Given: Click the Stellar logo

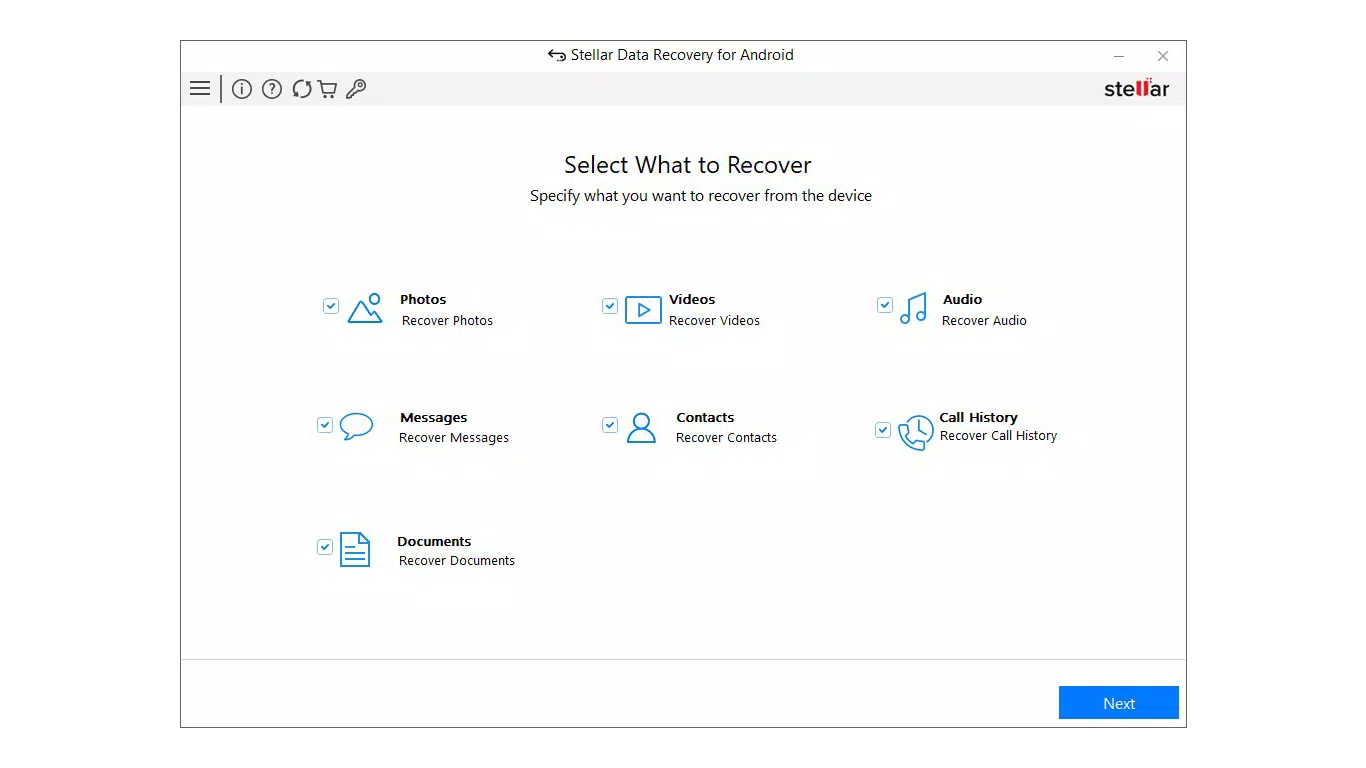Looking at the screenshot, I should click(1137, 89).
